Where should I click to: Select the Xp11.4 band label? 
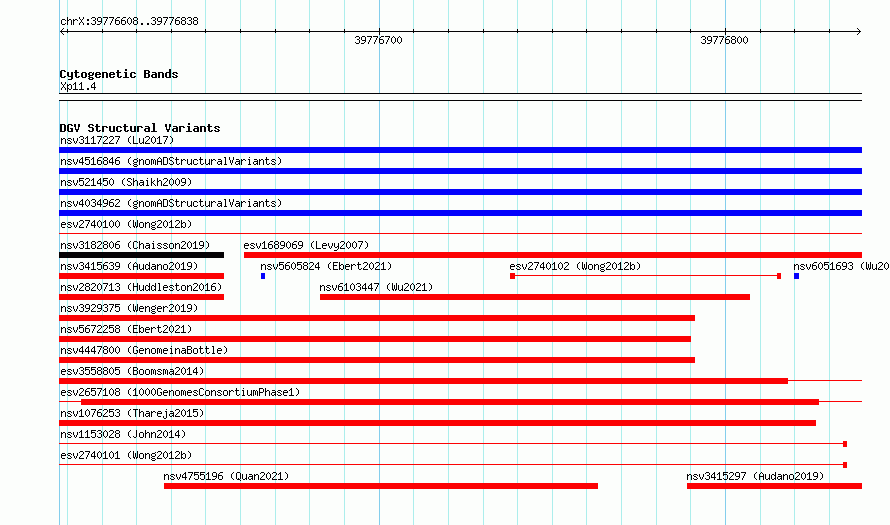click(78, 86)
